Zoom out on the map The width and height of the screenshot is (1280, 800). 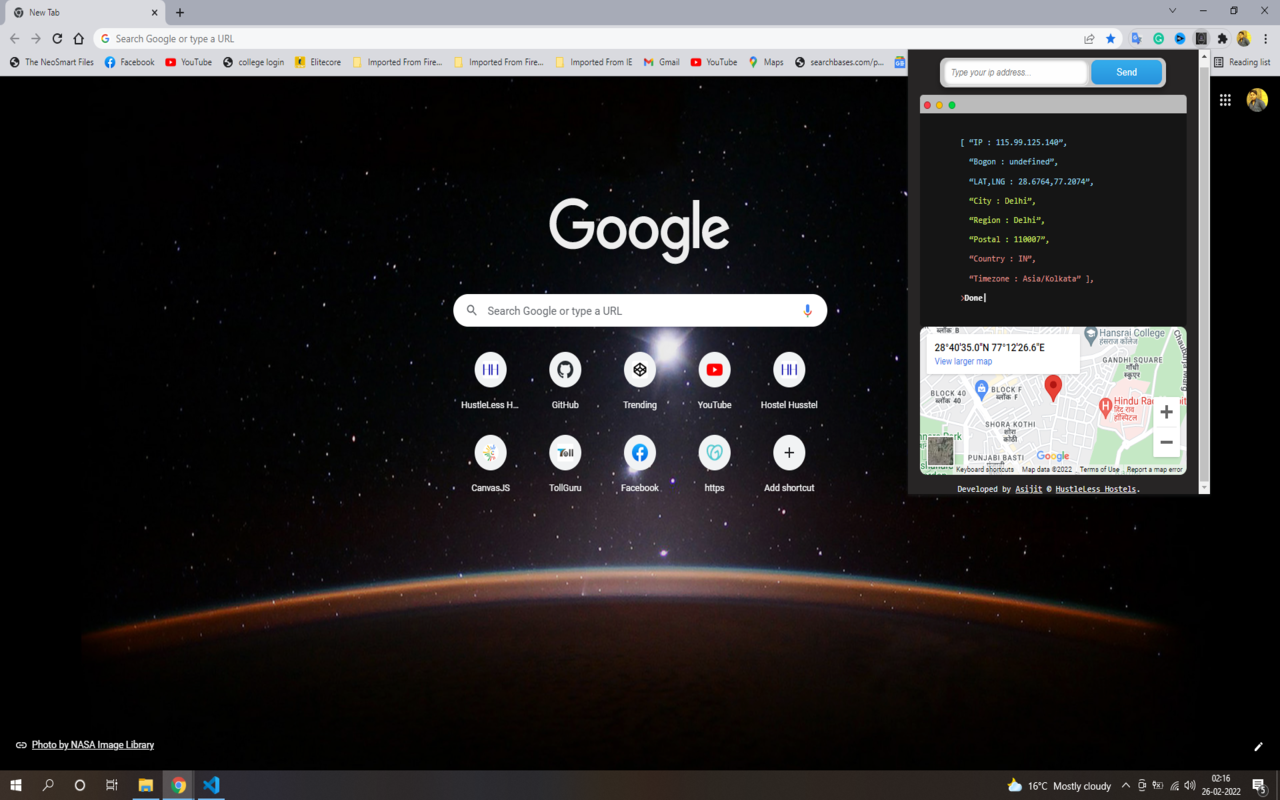point(1166,442)
